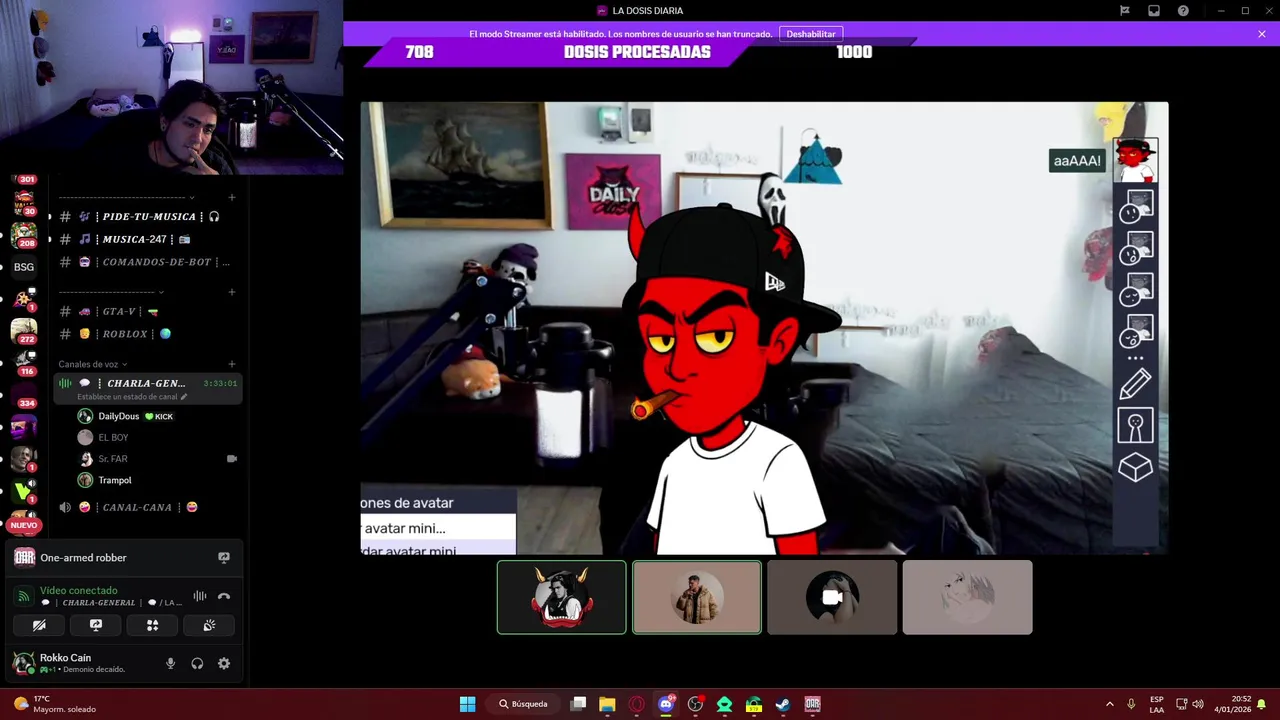The width and height of the screenshot is (1280, 720).
Task: Open the soundboard button in voice panel
Action: click(209, 625)
